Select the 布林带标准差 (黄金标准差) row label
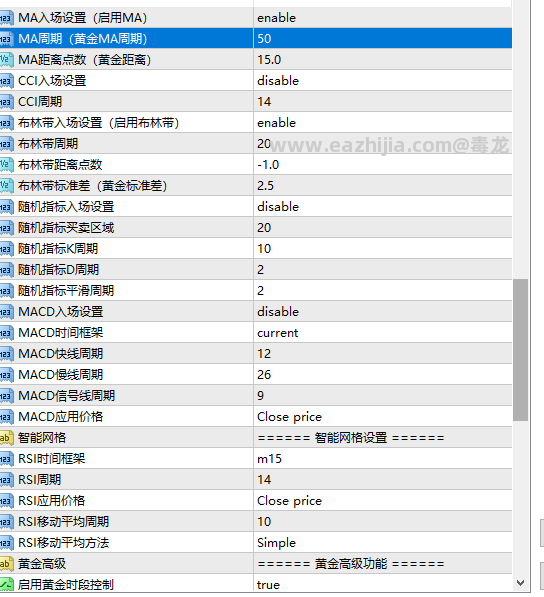Image resolution: width=544 pixels, height=597 pixels. point(93,186)
